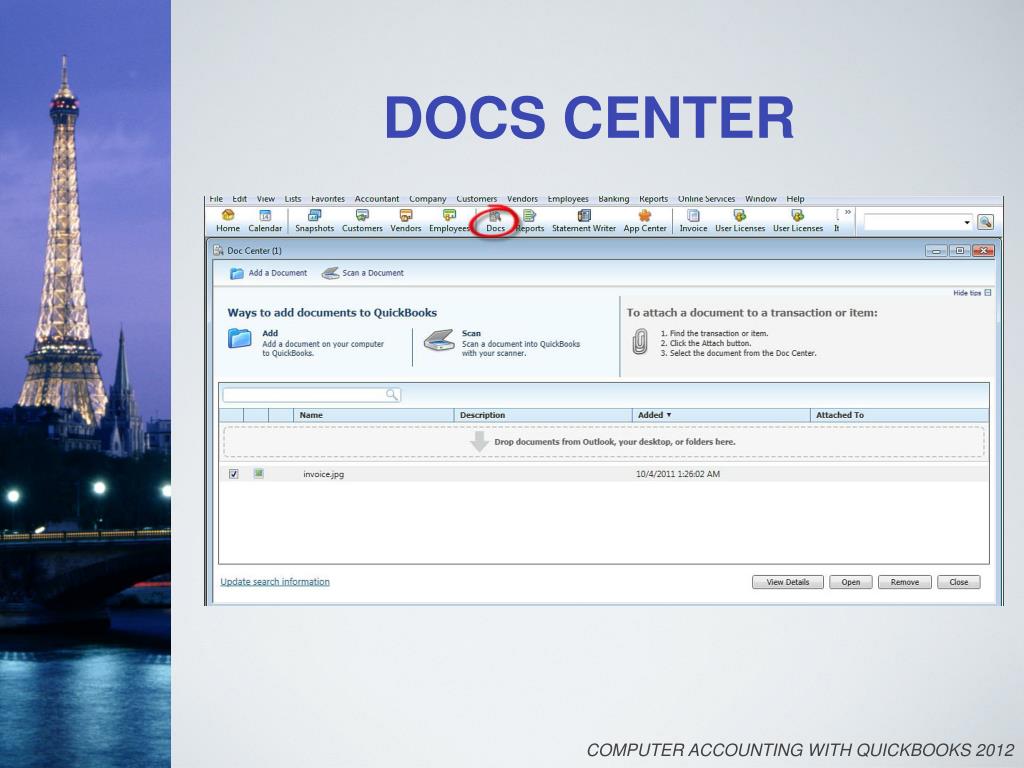The width and height of the screenshot is (1024, 768).
Task: Toggle the checkbox for invoice.jpg
Action: [234, 473]
